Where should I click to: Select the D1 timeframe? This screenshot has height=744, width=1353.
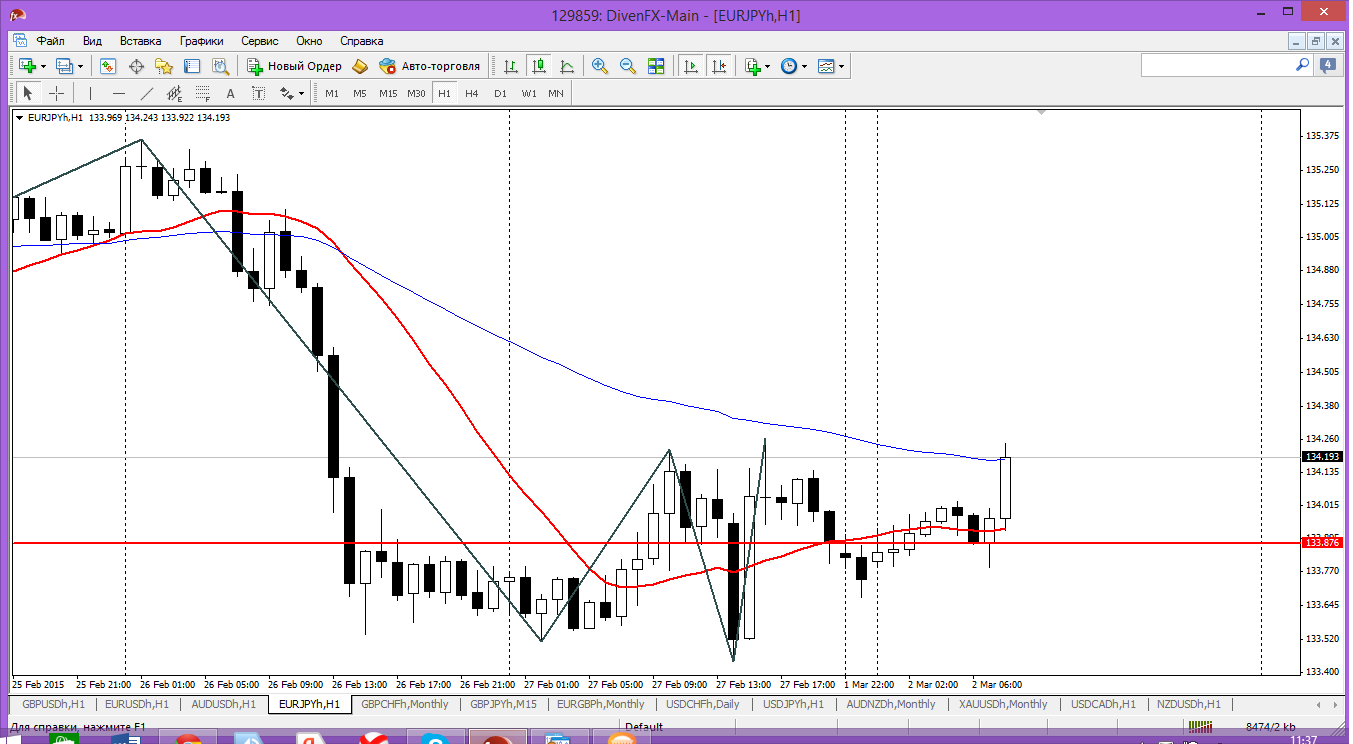pyautogui.click(x=500, y=93)
